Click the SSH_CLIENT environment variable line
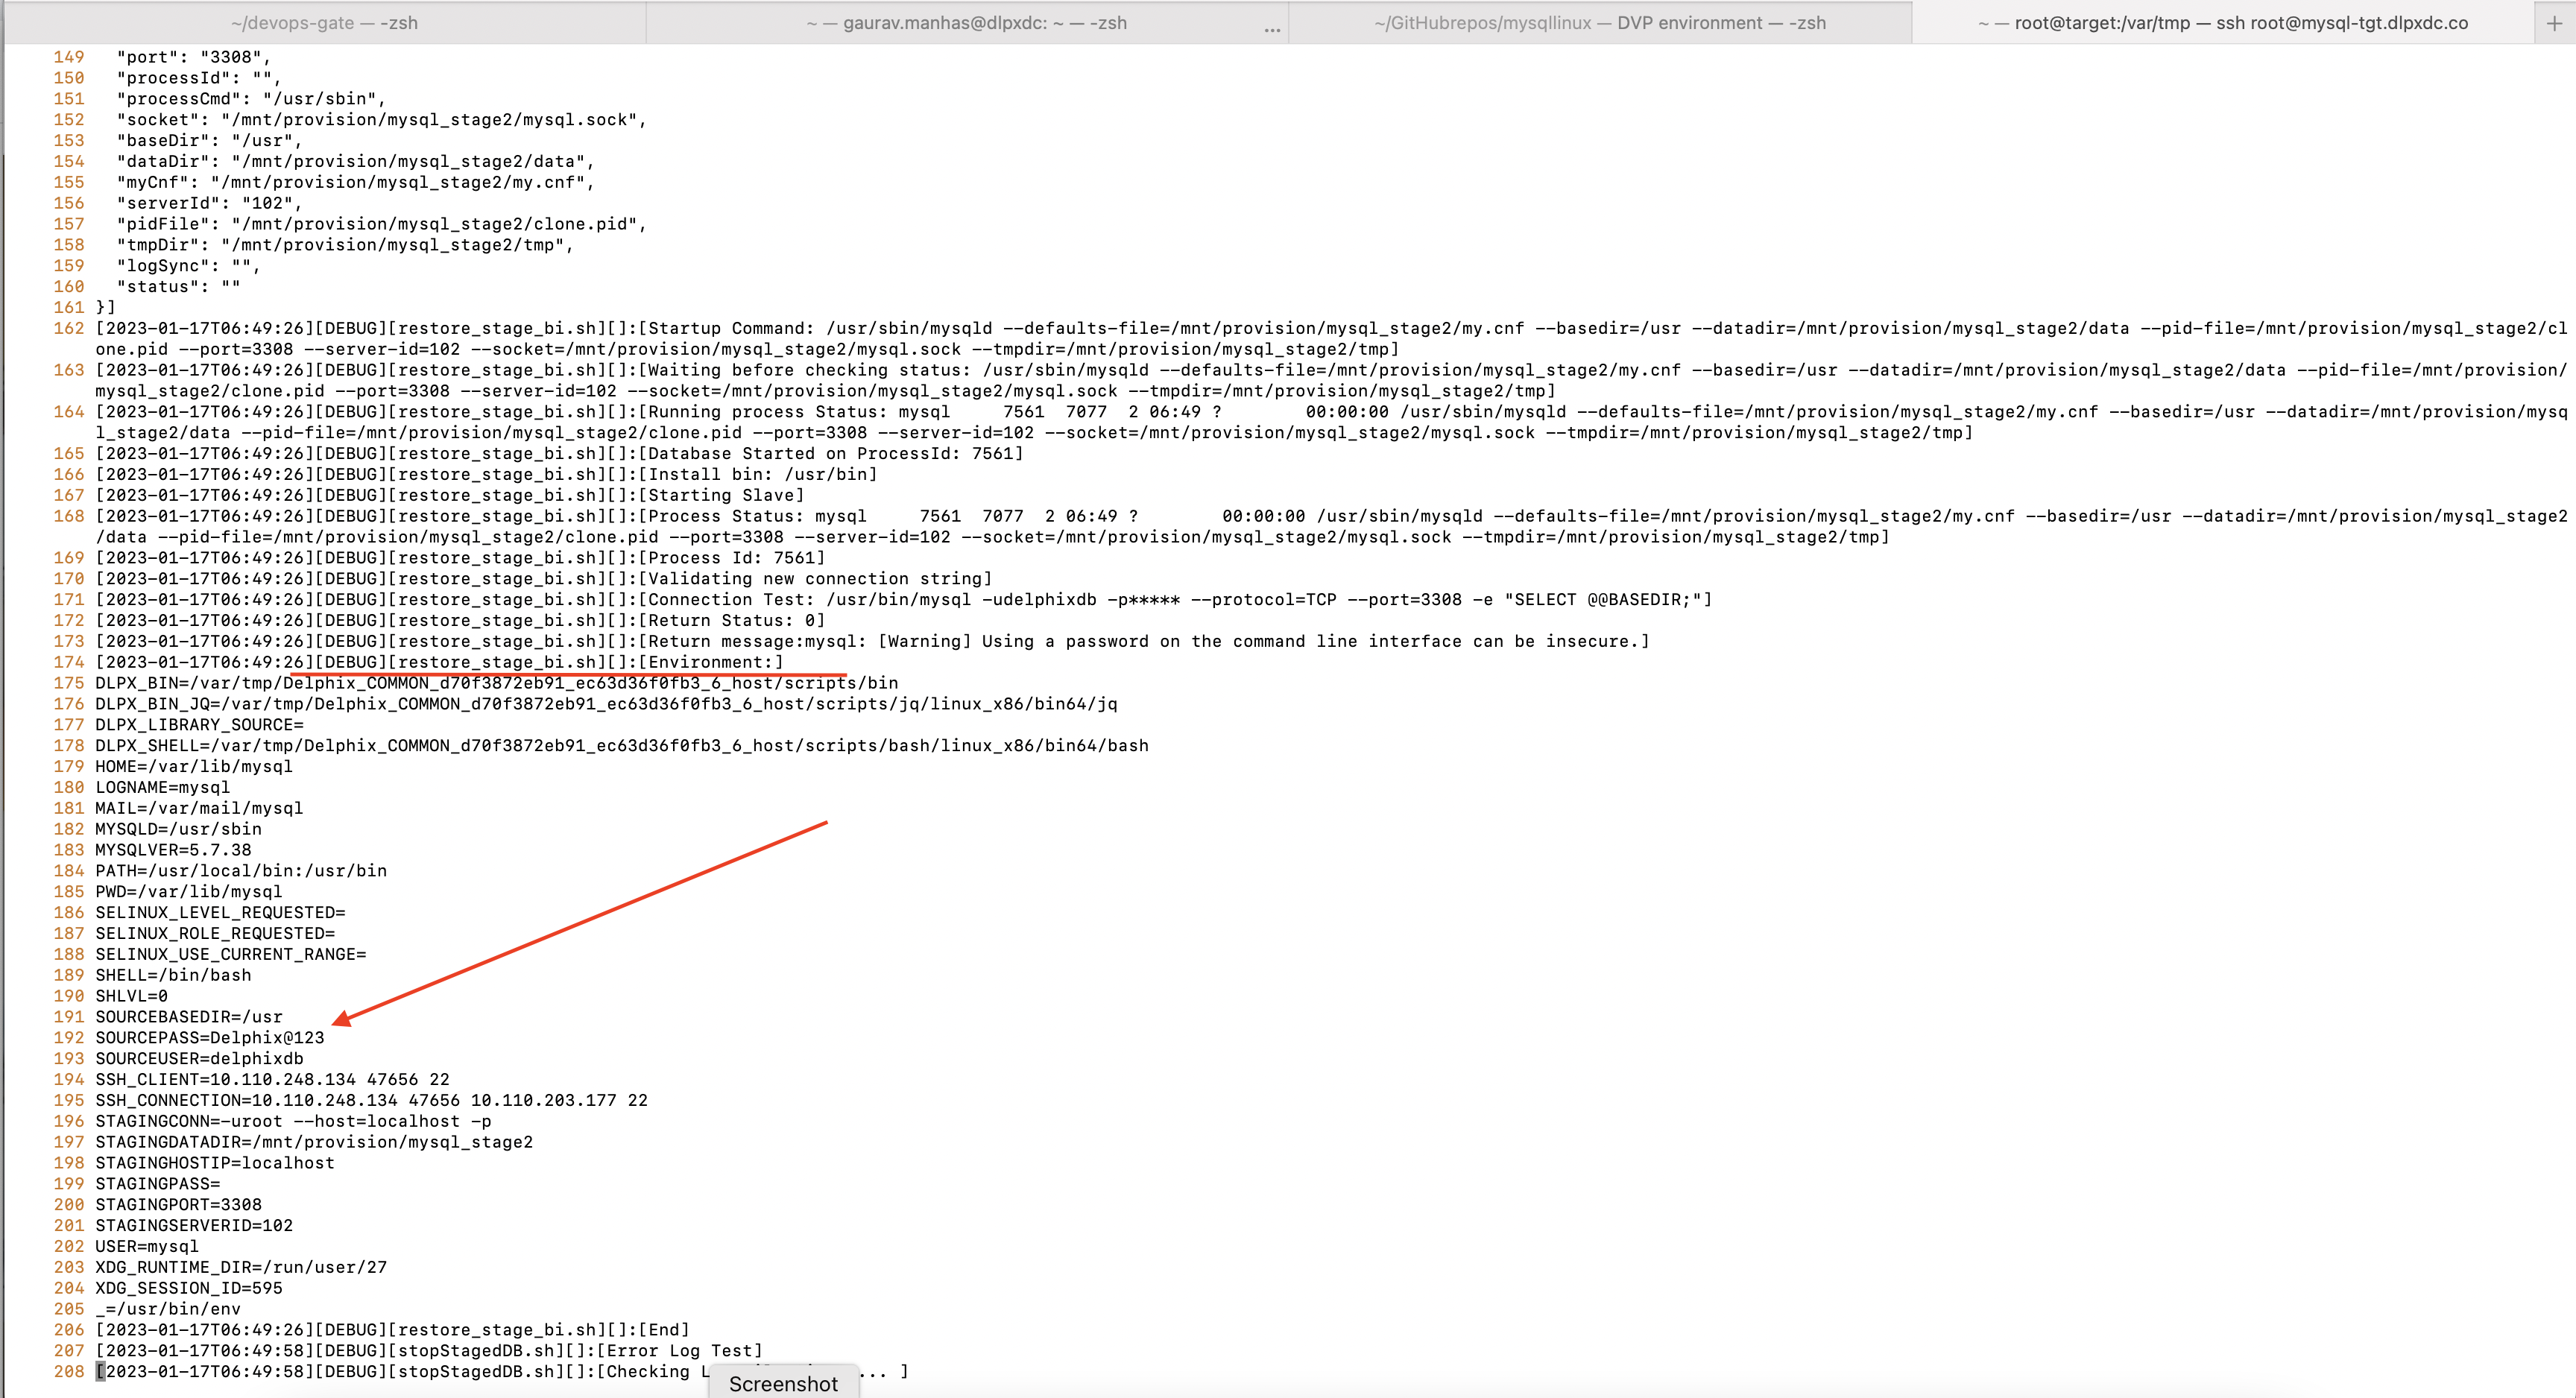 [x=272, y=1080]
